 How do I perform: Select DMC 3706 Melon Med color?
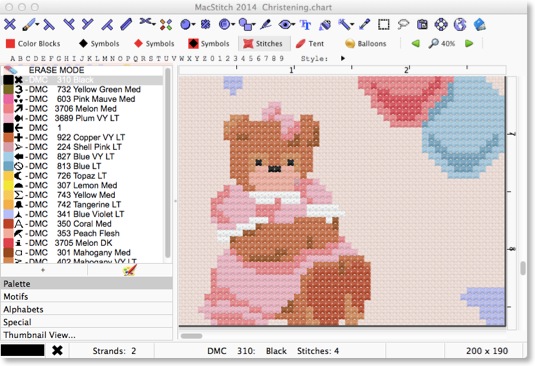(83, 108)
